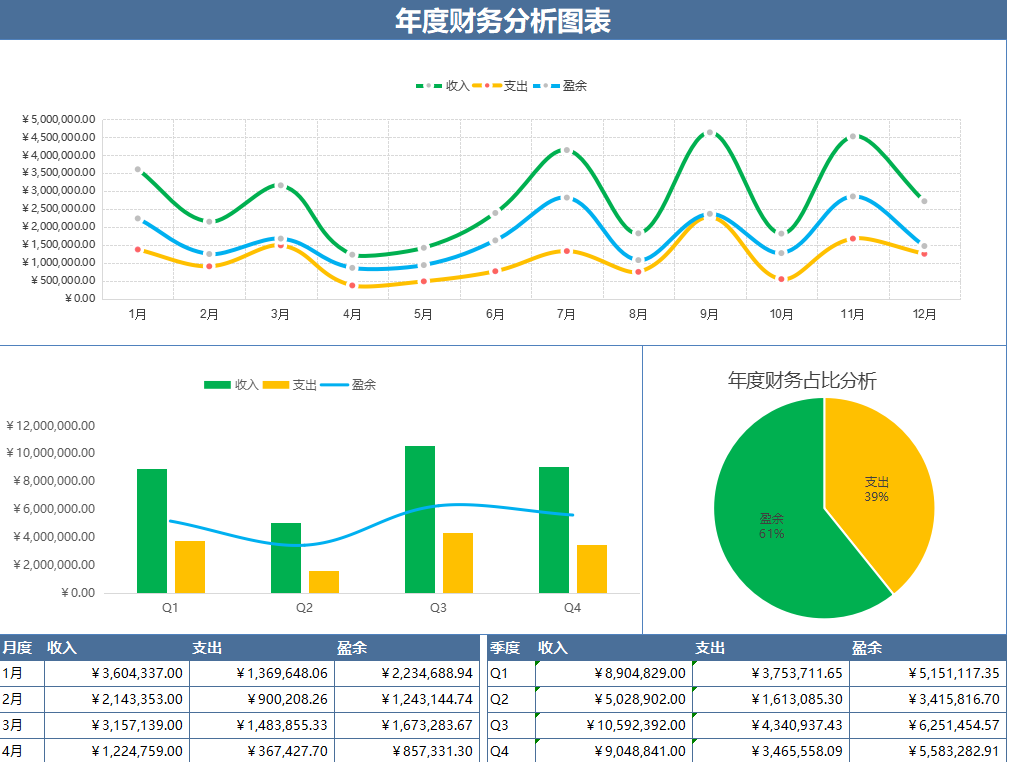Select cell ¥3,604,337.00
This screenshot has width=1010, height=762.
click(x=117, y=674)
